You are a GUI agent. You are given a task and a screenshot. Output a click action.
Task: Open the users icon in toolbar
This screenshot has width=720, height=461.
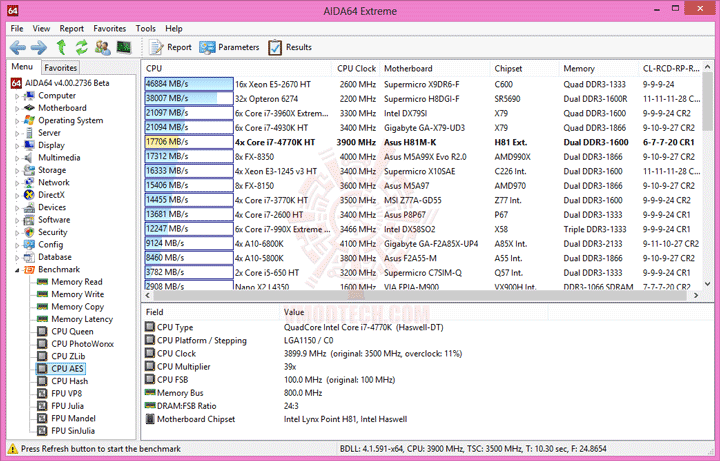[x=102, y=47]
